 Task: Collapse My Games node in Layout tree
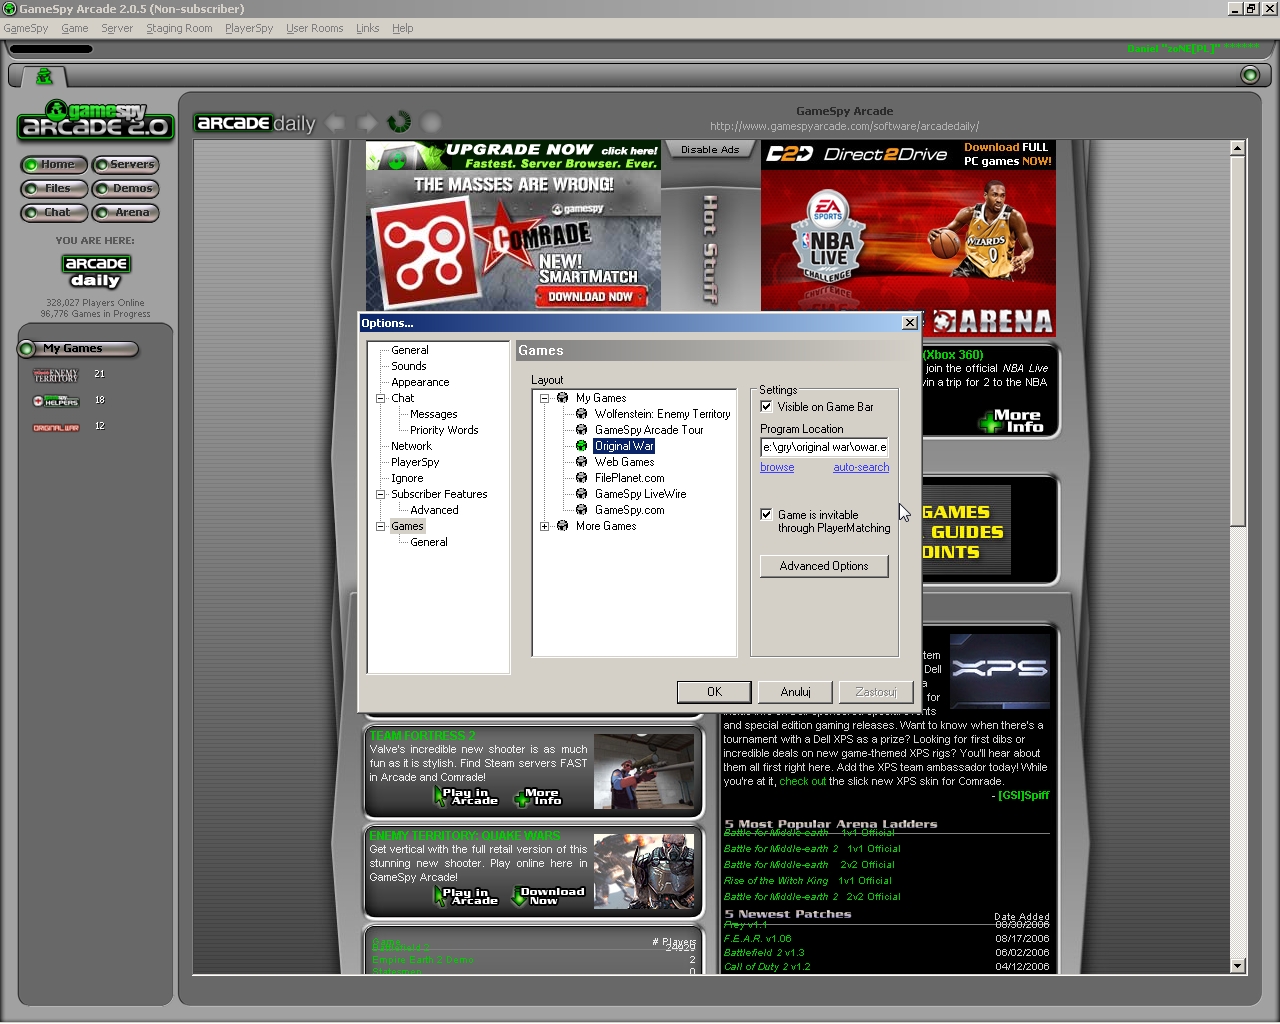[544, 398]
